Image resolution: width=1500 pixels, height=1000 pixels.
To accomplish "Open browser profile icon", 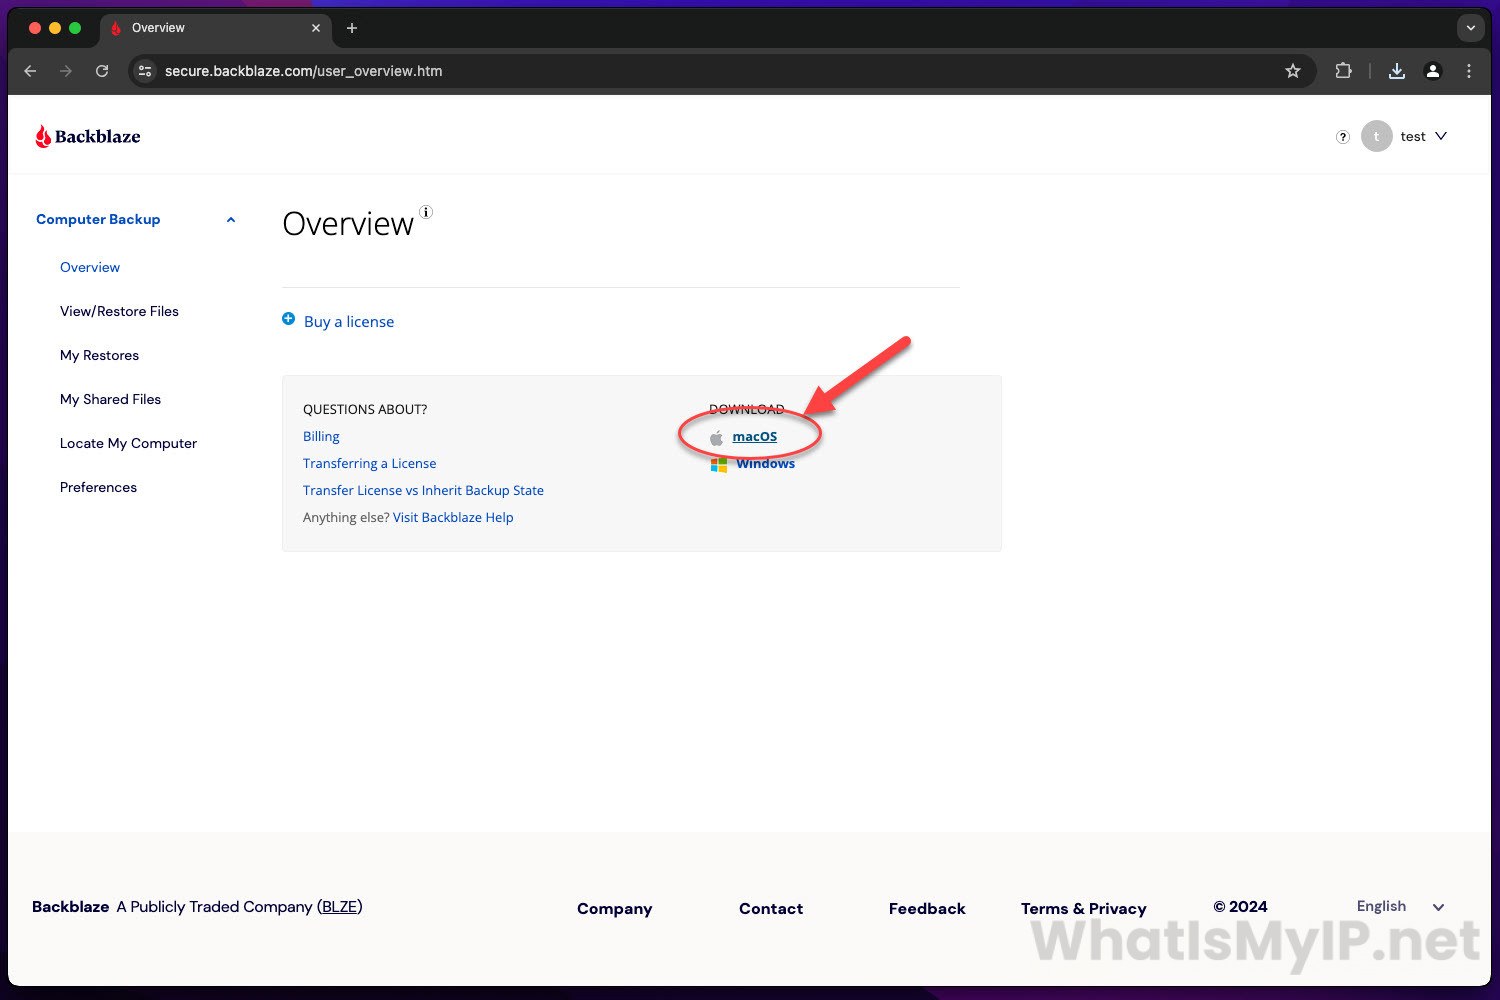I will [1433, 71].
